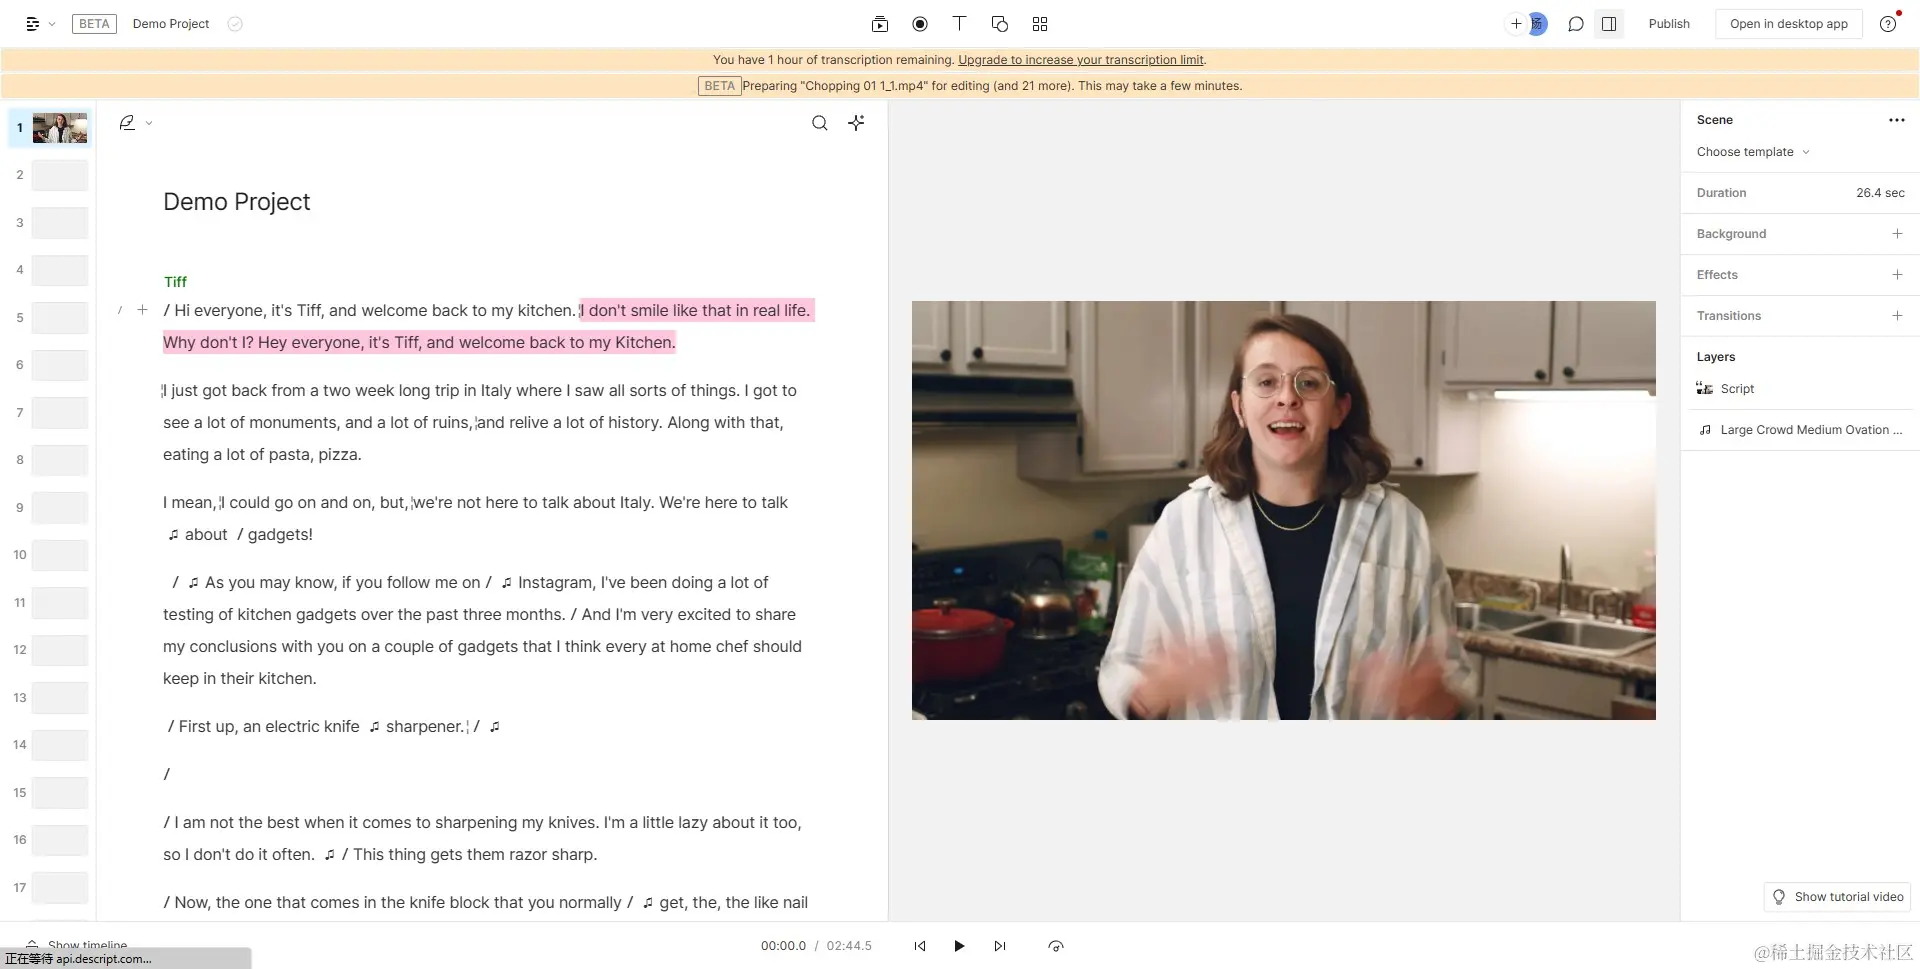Open comments with the speech bubble icon

click(1576, 23)
